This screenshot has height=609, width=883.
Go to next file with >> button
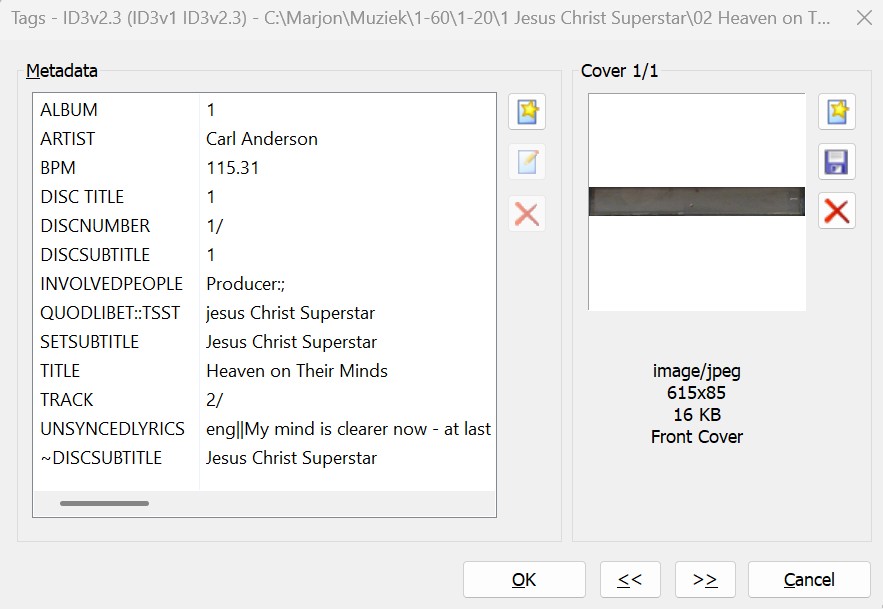coord(705,580)
